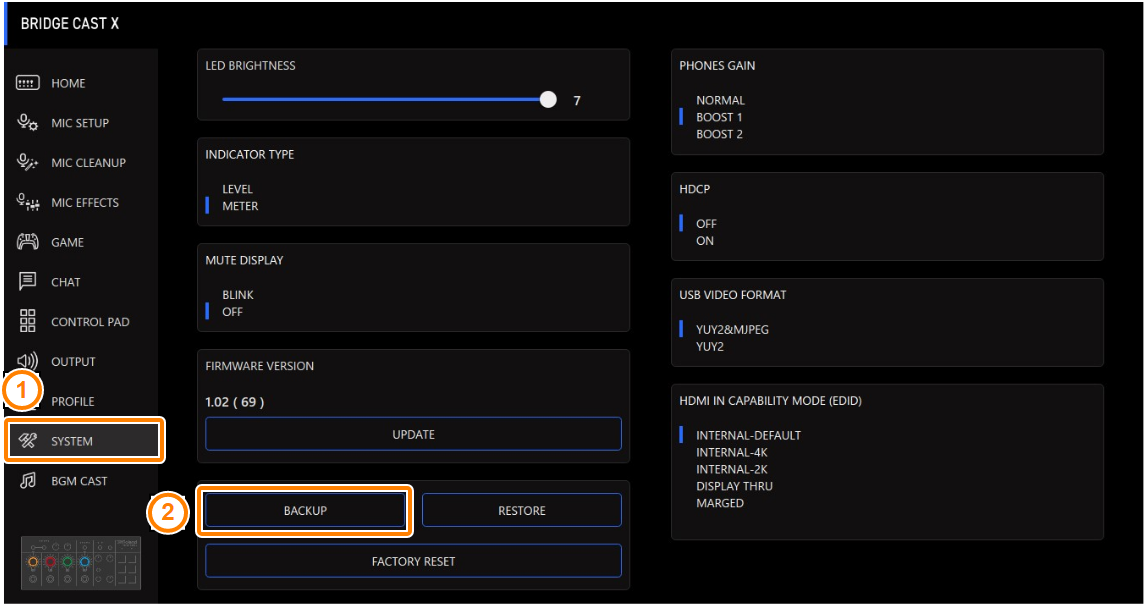1147x608 pixels.
Task: Click the System tools icon
Action: coord(28,441)
